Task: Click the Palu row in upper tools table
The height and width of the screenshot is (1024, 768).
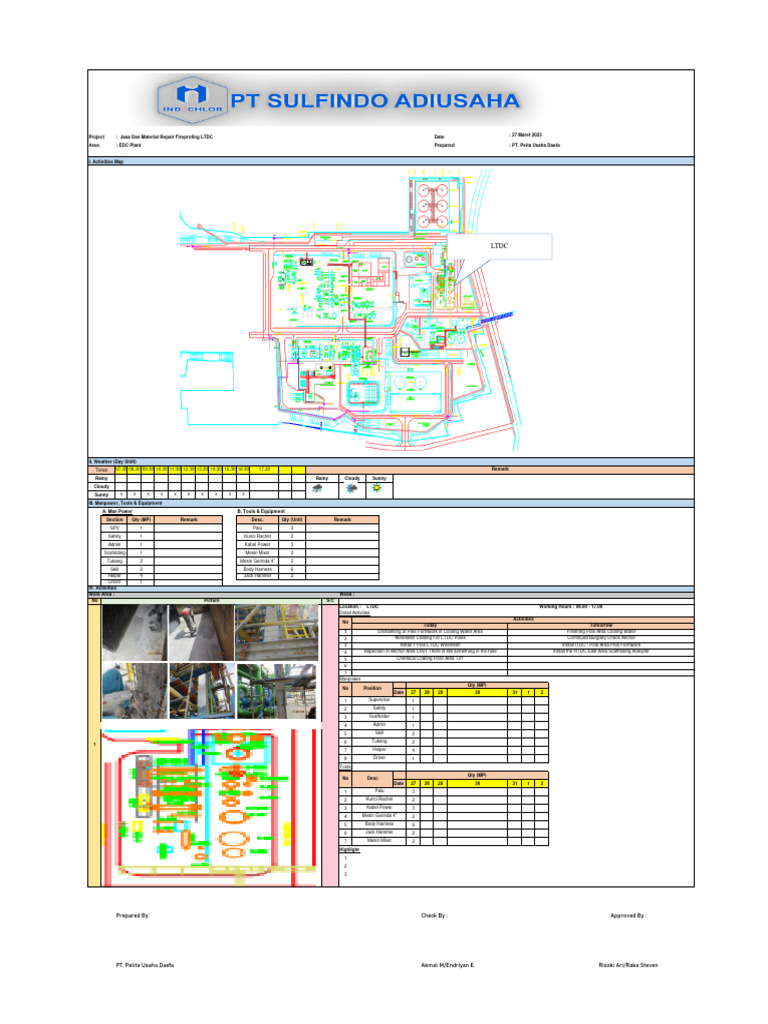Action: 308,528
